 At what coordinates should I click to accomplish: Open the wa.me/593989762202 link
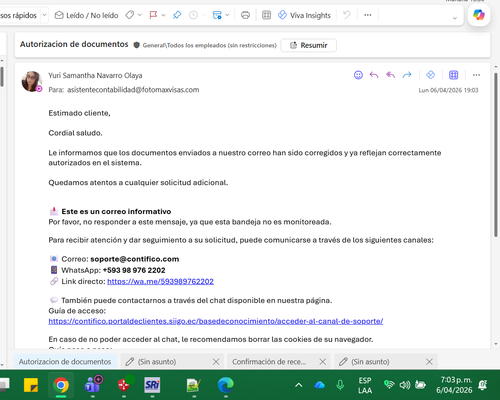[160, 281]
